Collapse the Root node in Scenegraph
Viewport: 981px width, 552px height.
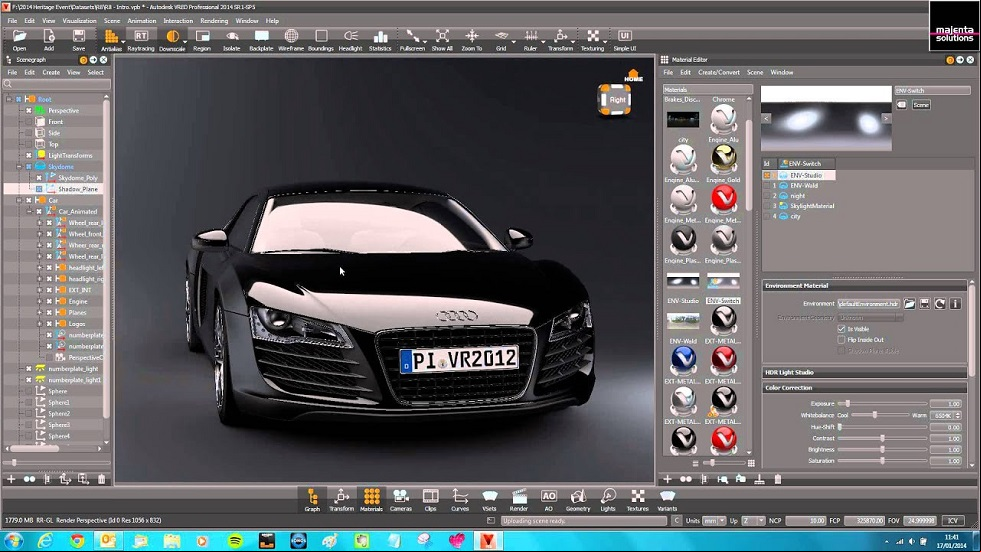coord(9,99)
